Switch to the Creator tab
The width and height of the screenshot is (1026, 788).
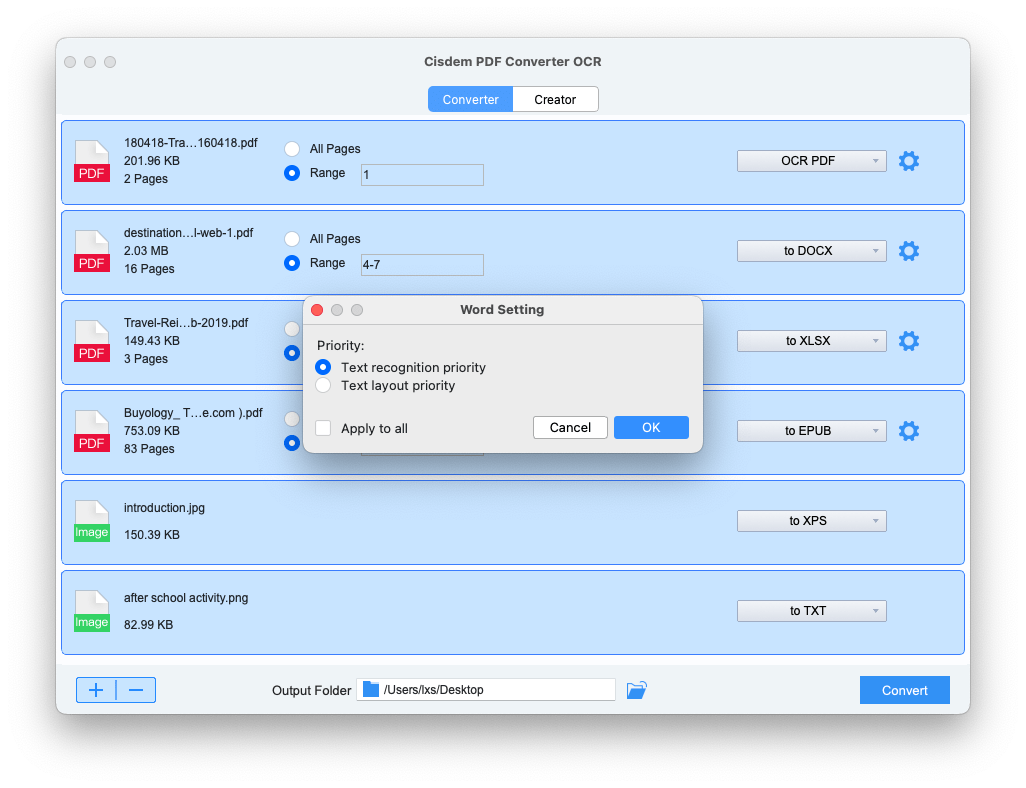[555, 99]
